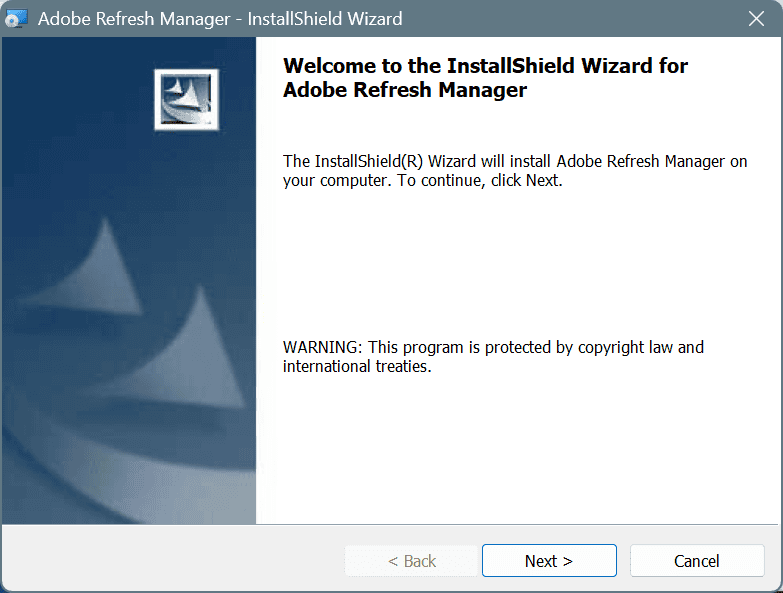Click the copyright WARNING text
Image resolution: width=783 pixels, height=593 pixels.
493,356
